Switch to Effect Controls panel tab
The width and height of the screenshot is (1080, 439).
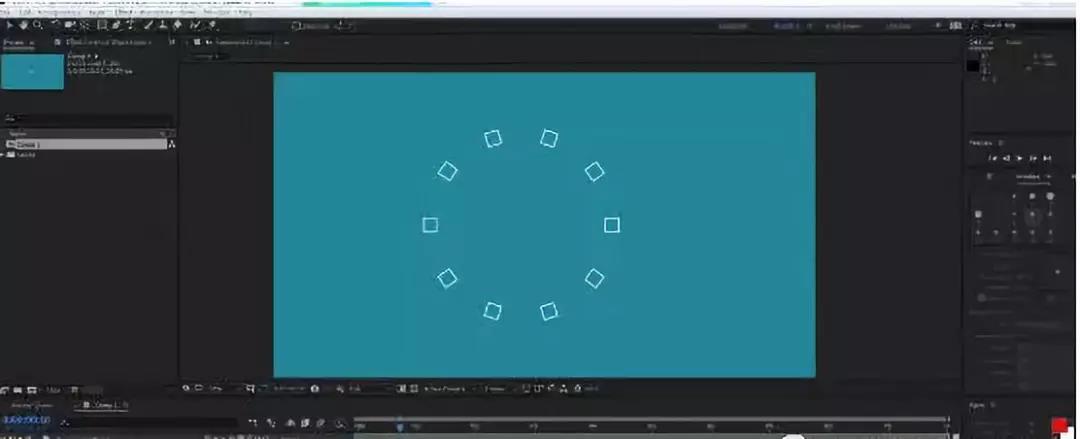(x=108, y=42)
